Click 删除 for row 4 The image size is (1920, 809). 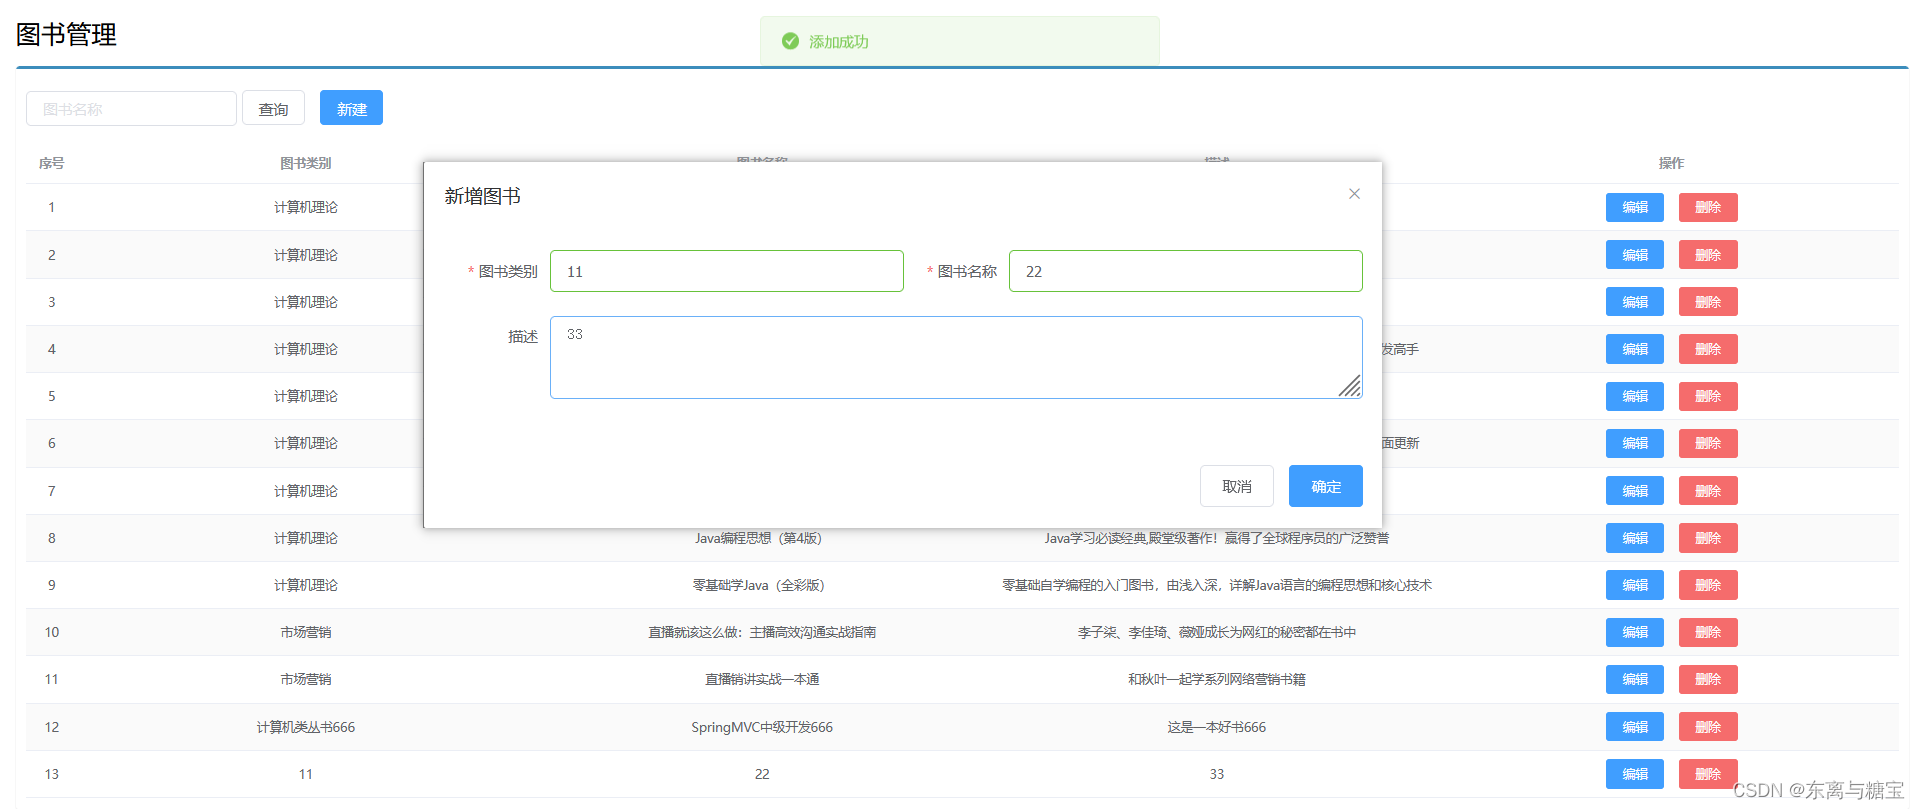[x=1708, y=349]
